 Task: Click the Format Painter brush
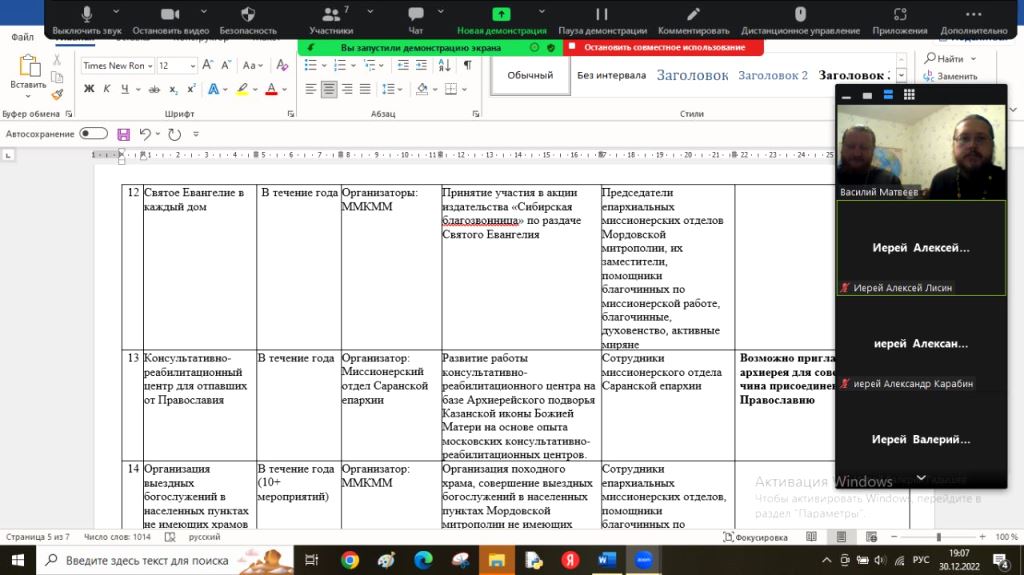pos(57,95)
